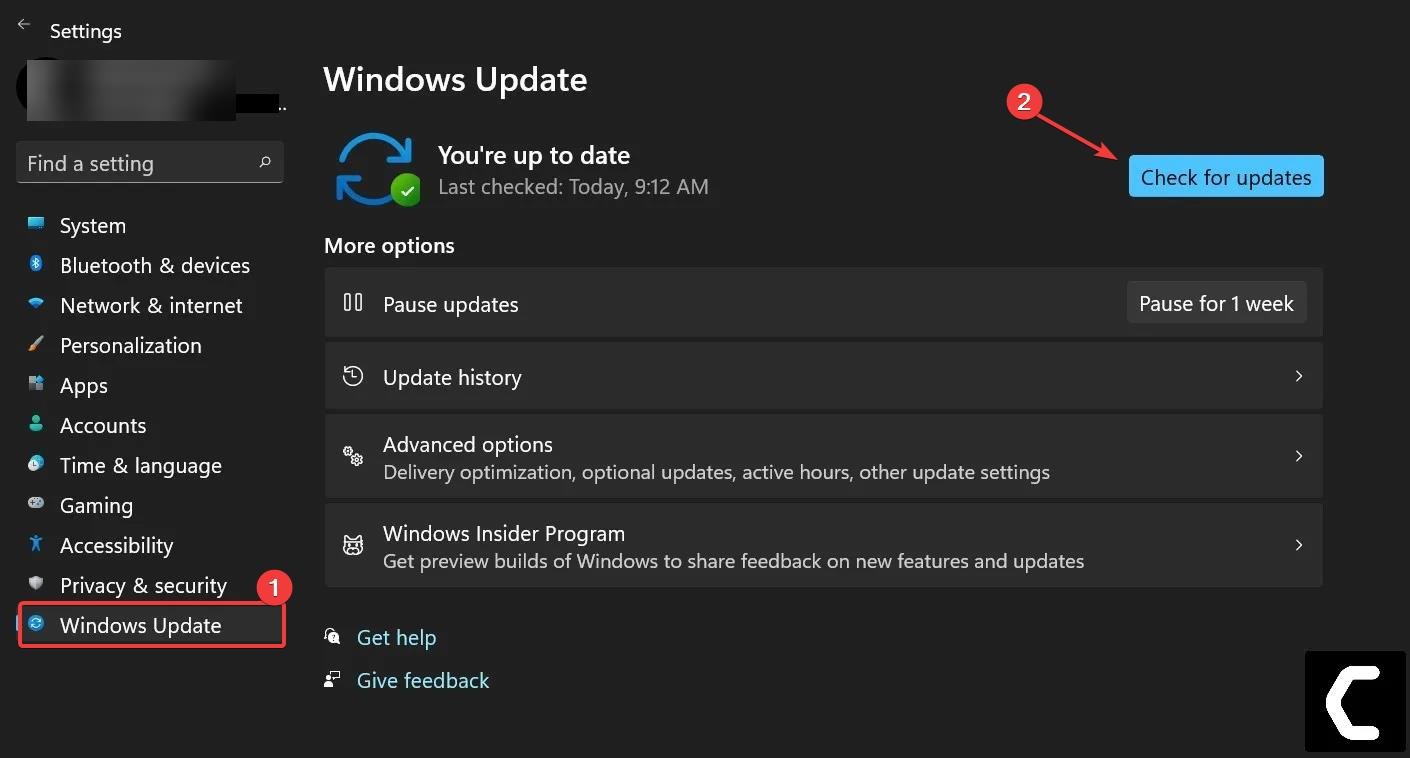Click the Give feedback icon
The image size is (1410, 758).
[x=332, y=679]
